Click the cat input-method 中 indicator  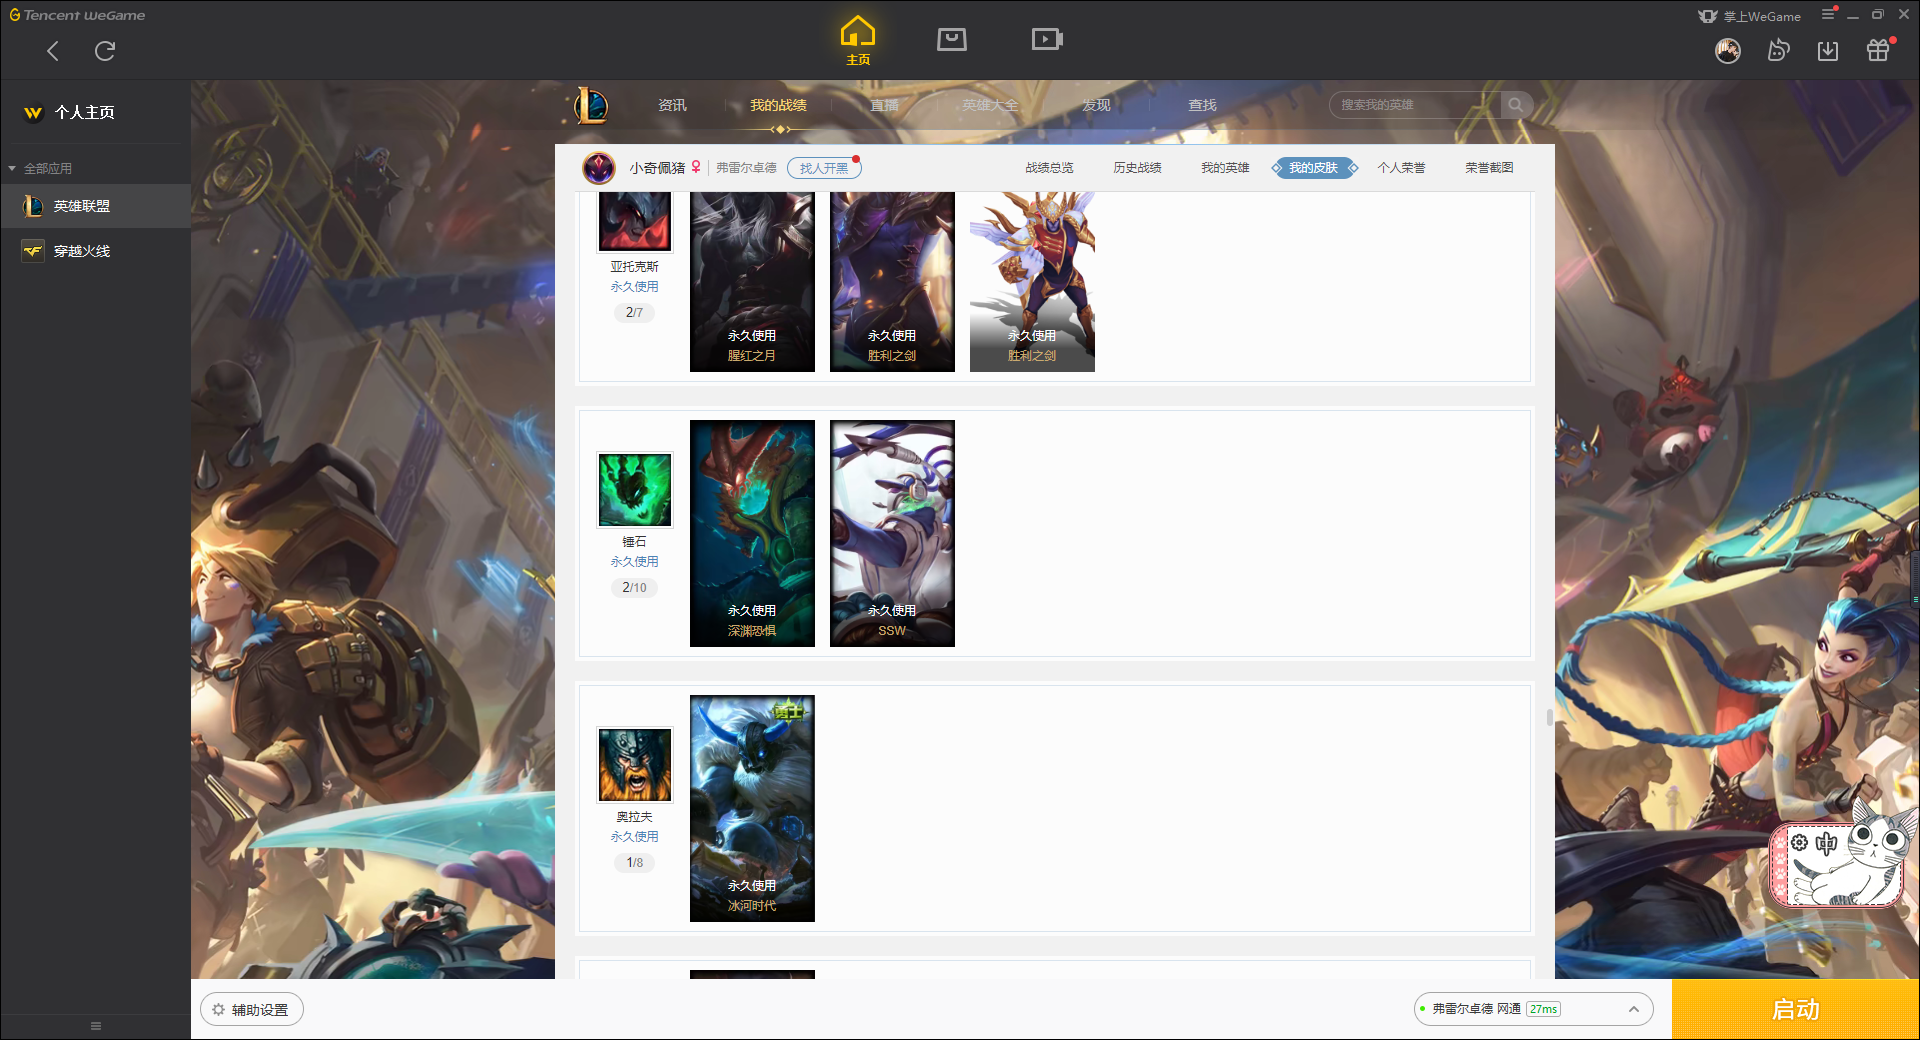[x=1826, y=843]
